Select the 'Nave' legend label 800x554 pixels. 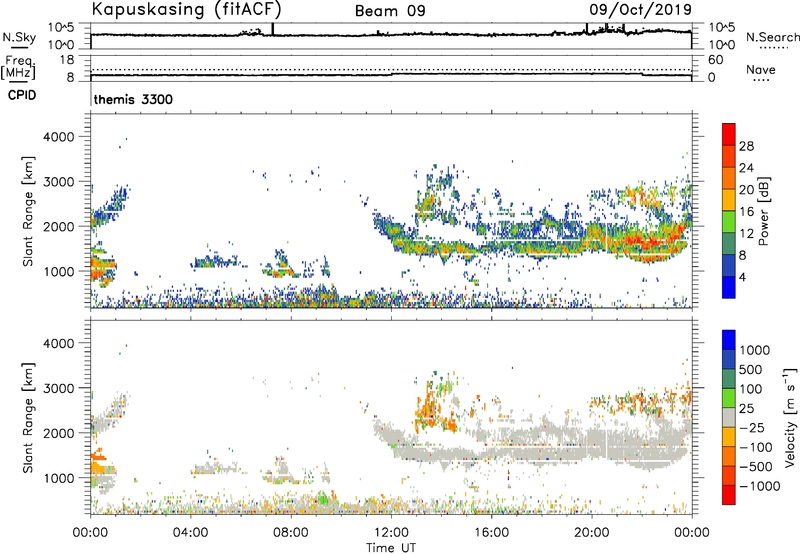761,69
